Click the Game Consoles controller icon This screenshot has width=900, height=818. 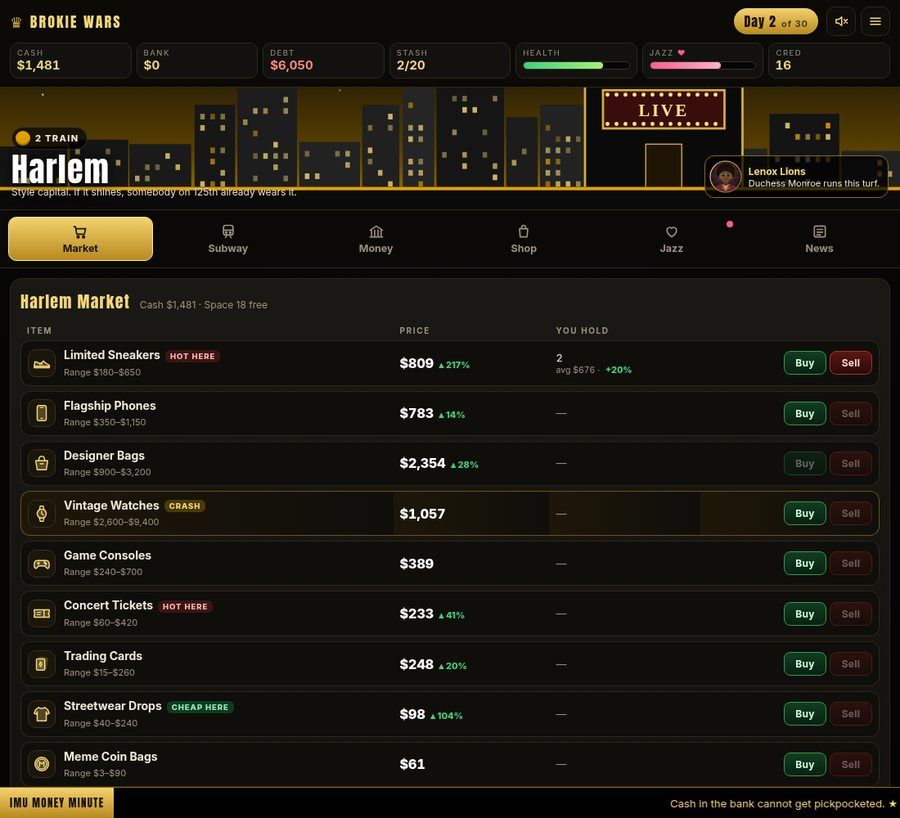(x=42, y=564)
